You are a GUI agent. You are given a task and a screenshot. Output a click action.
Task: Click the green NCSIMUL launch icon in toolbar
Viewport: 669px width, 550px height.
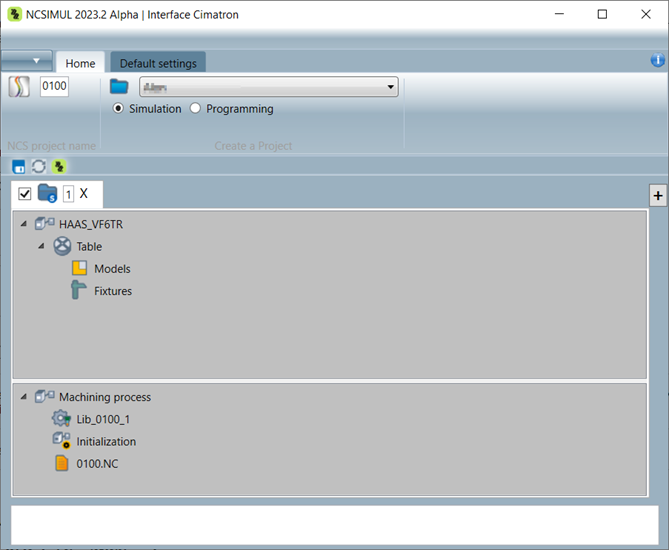coord(59,166)
